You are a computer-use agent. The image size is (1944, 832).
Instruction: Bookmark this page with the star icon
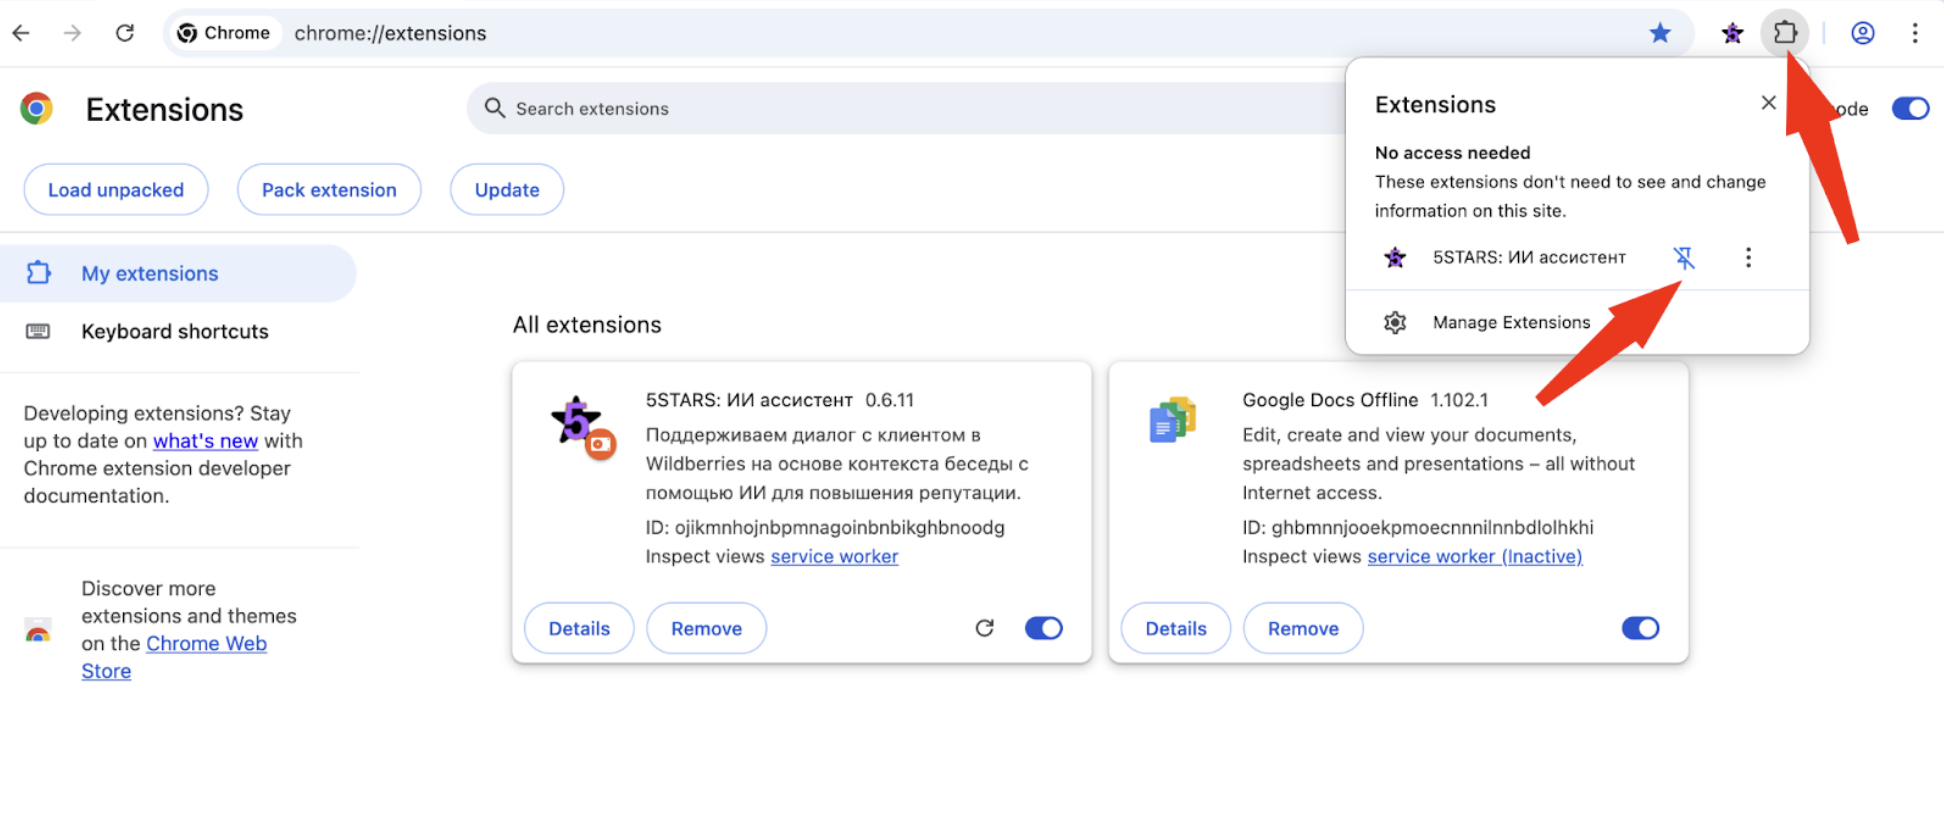(x=1660, y=33)
